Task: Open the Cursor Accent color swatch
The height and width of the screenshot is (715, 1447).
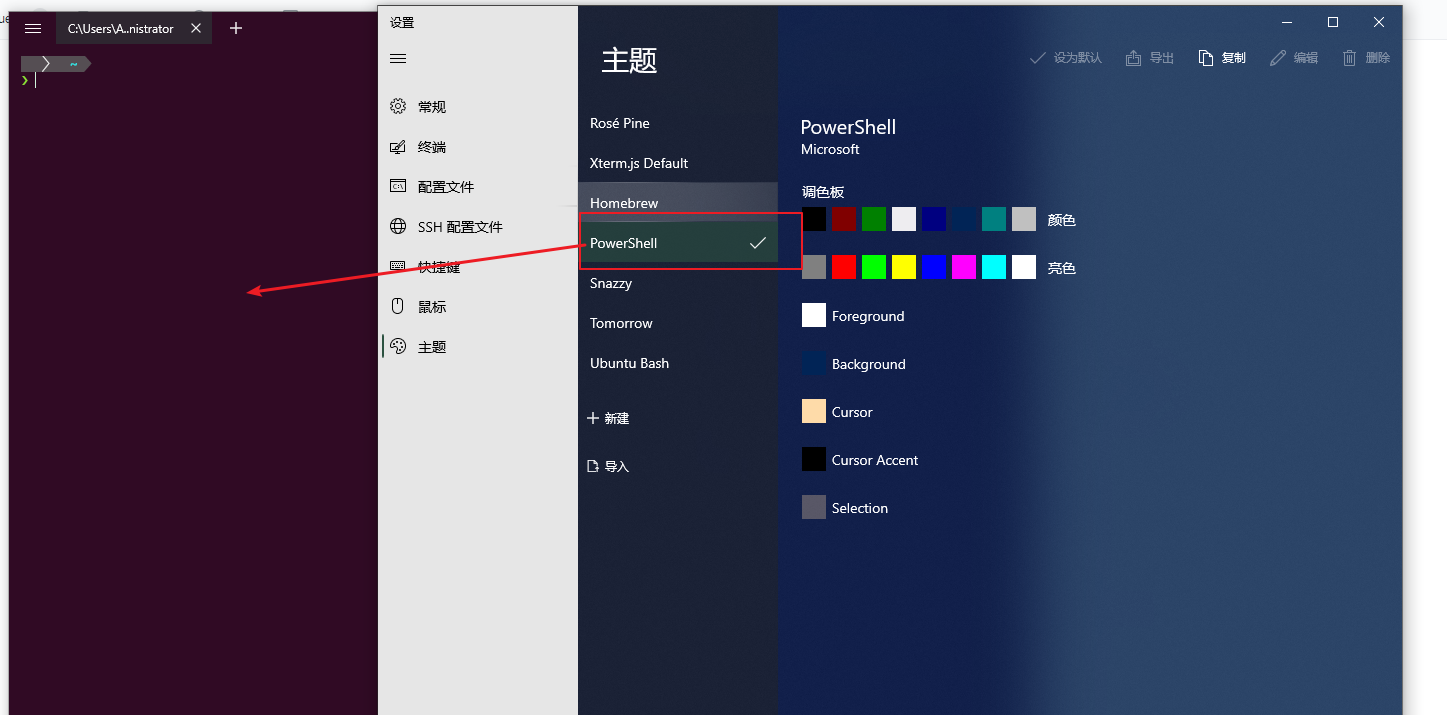Action: [x=814, y=459]
